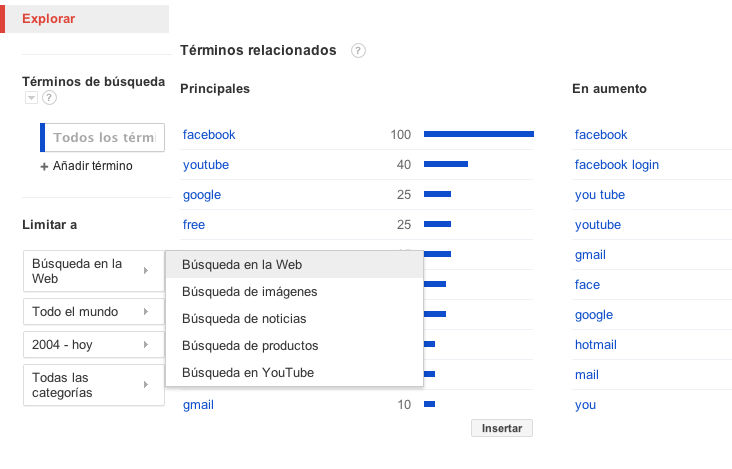Click the plus icon to Añadir término
This screenshot has height=469, width=732.
[x=44, y=166]
